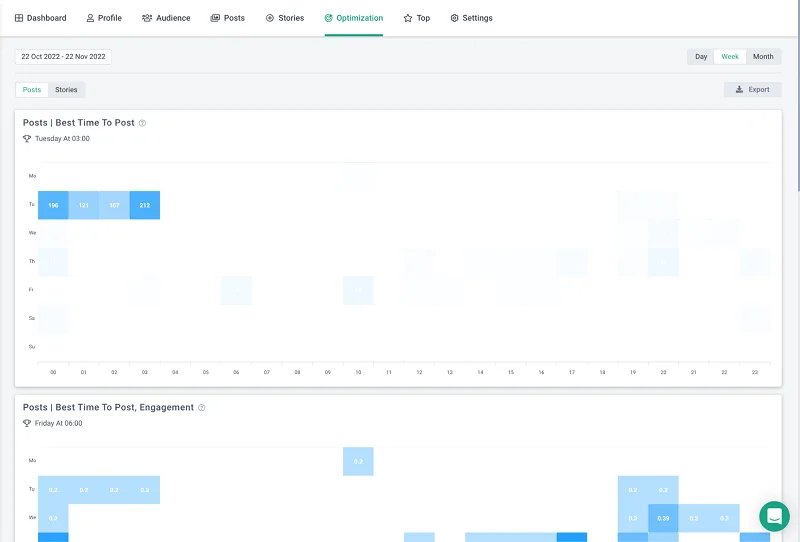Go to the Profile tab

pyautogui.click(x=104, y=18)
